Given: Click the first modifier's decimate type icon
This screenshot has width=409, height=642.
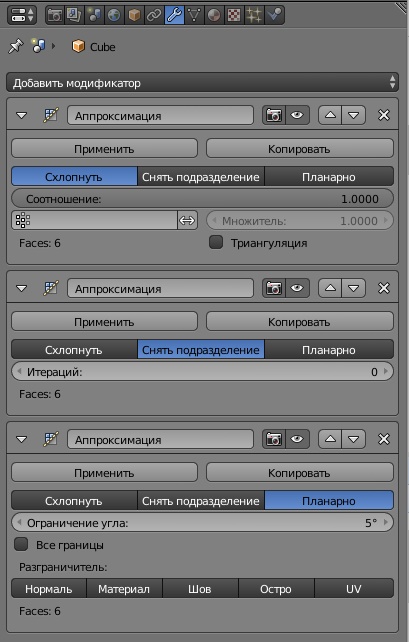Looking at the screenshot, I should tap(51, 115).
